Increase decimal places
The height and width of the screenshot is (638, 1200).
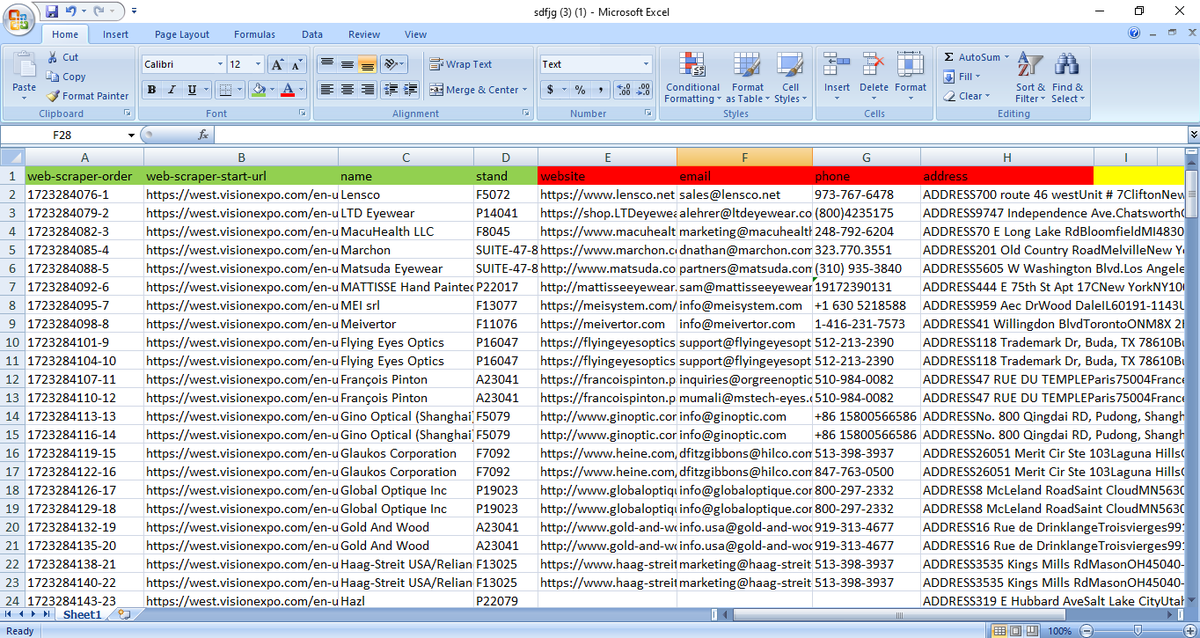coord(624,90)
